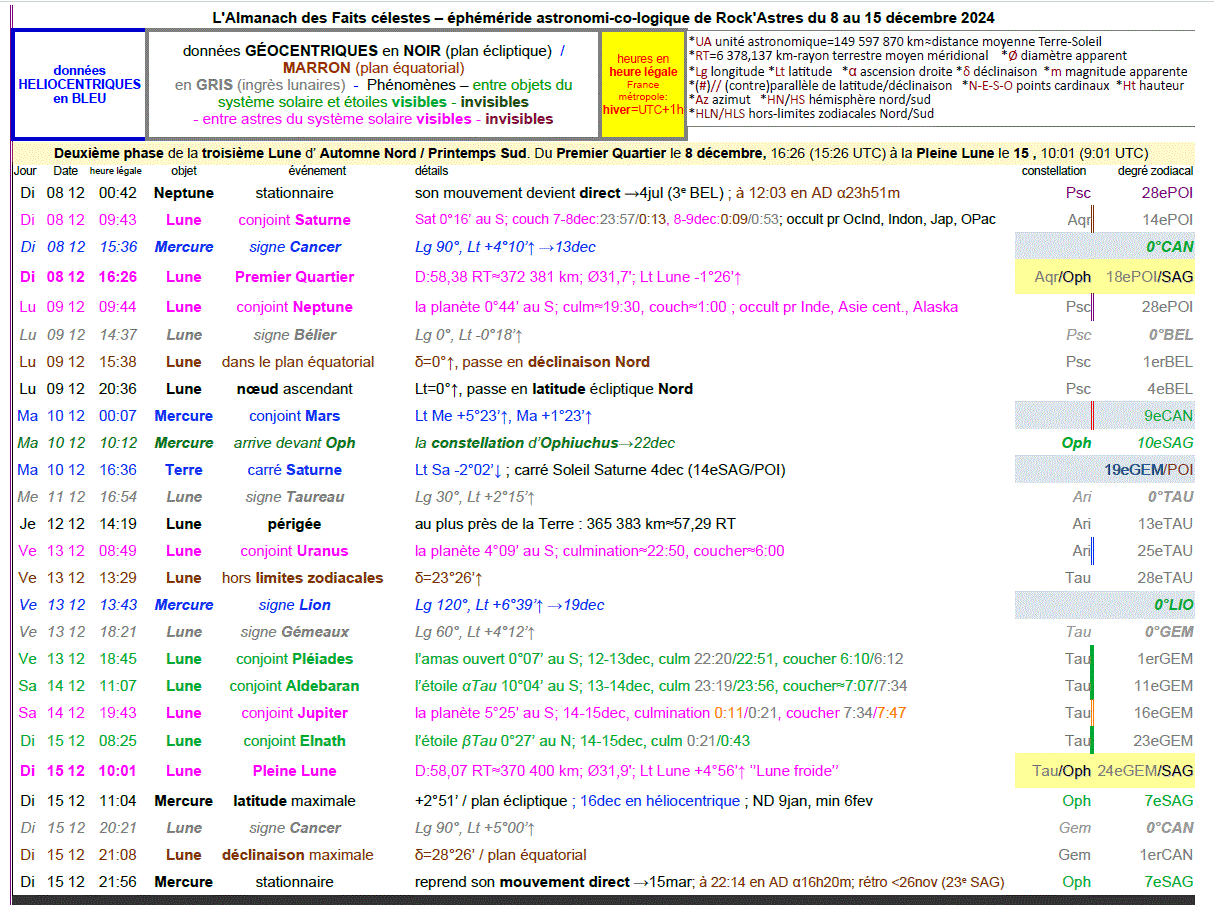Click the '0°BEL' zodiac degree
This screenshot has width=1214, height=905.
1171,335
